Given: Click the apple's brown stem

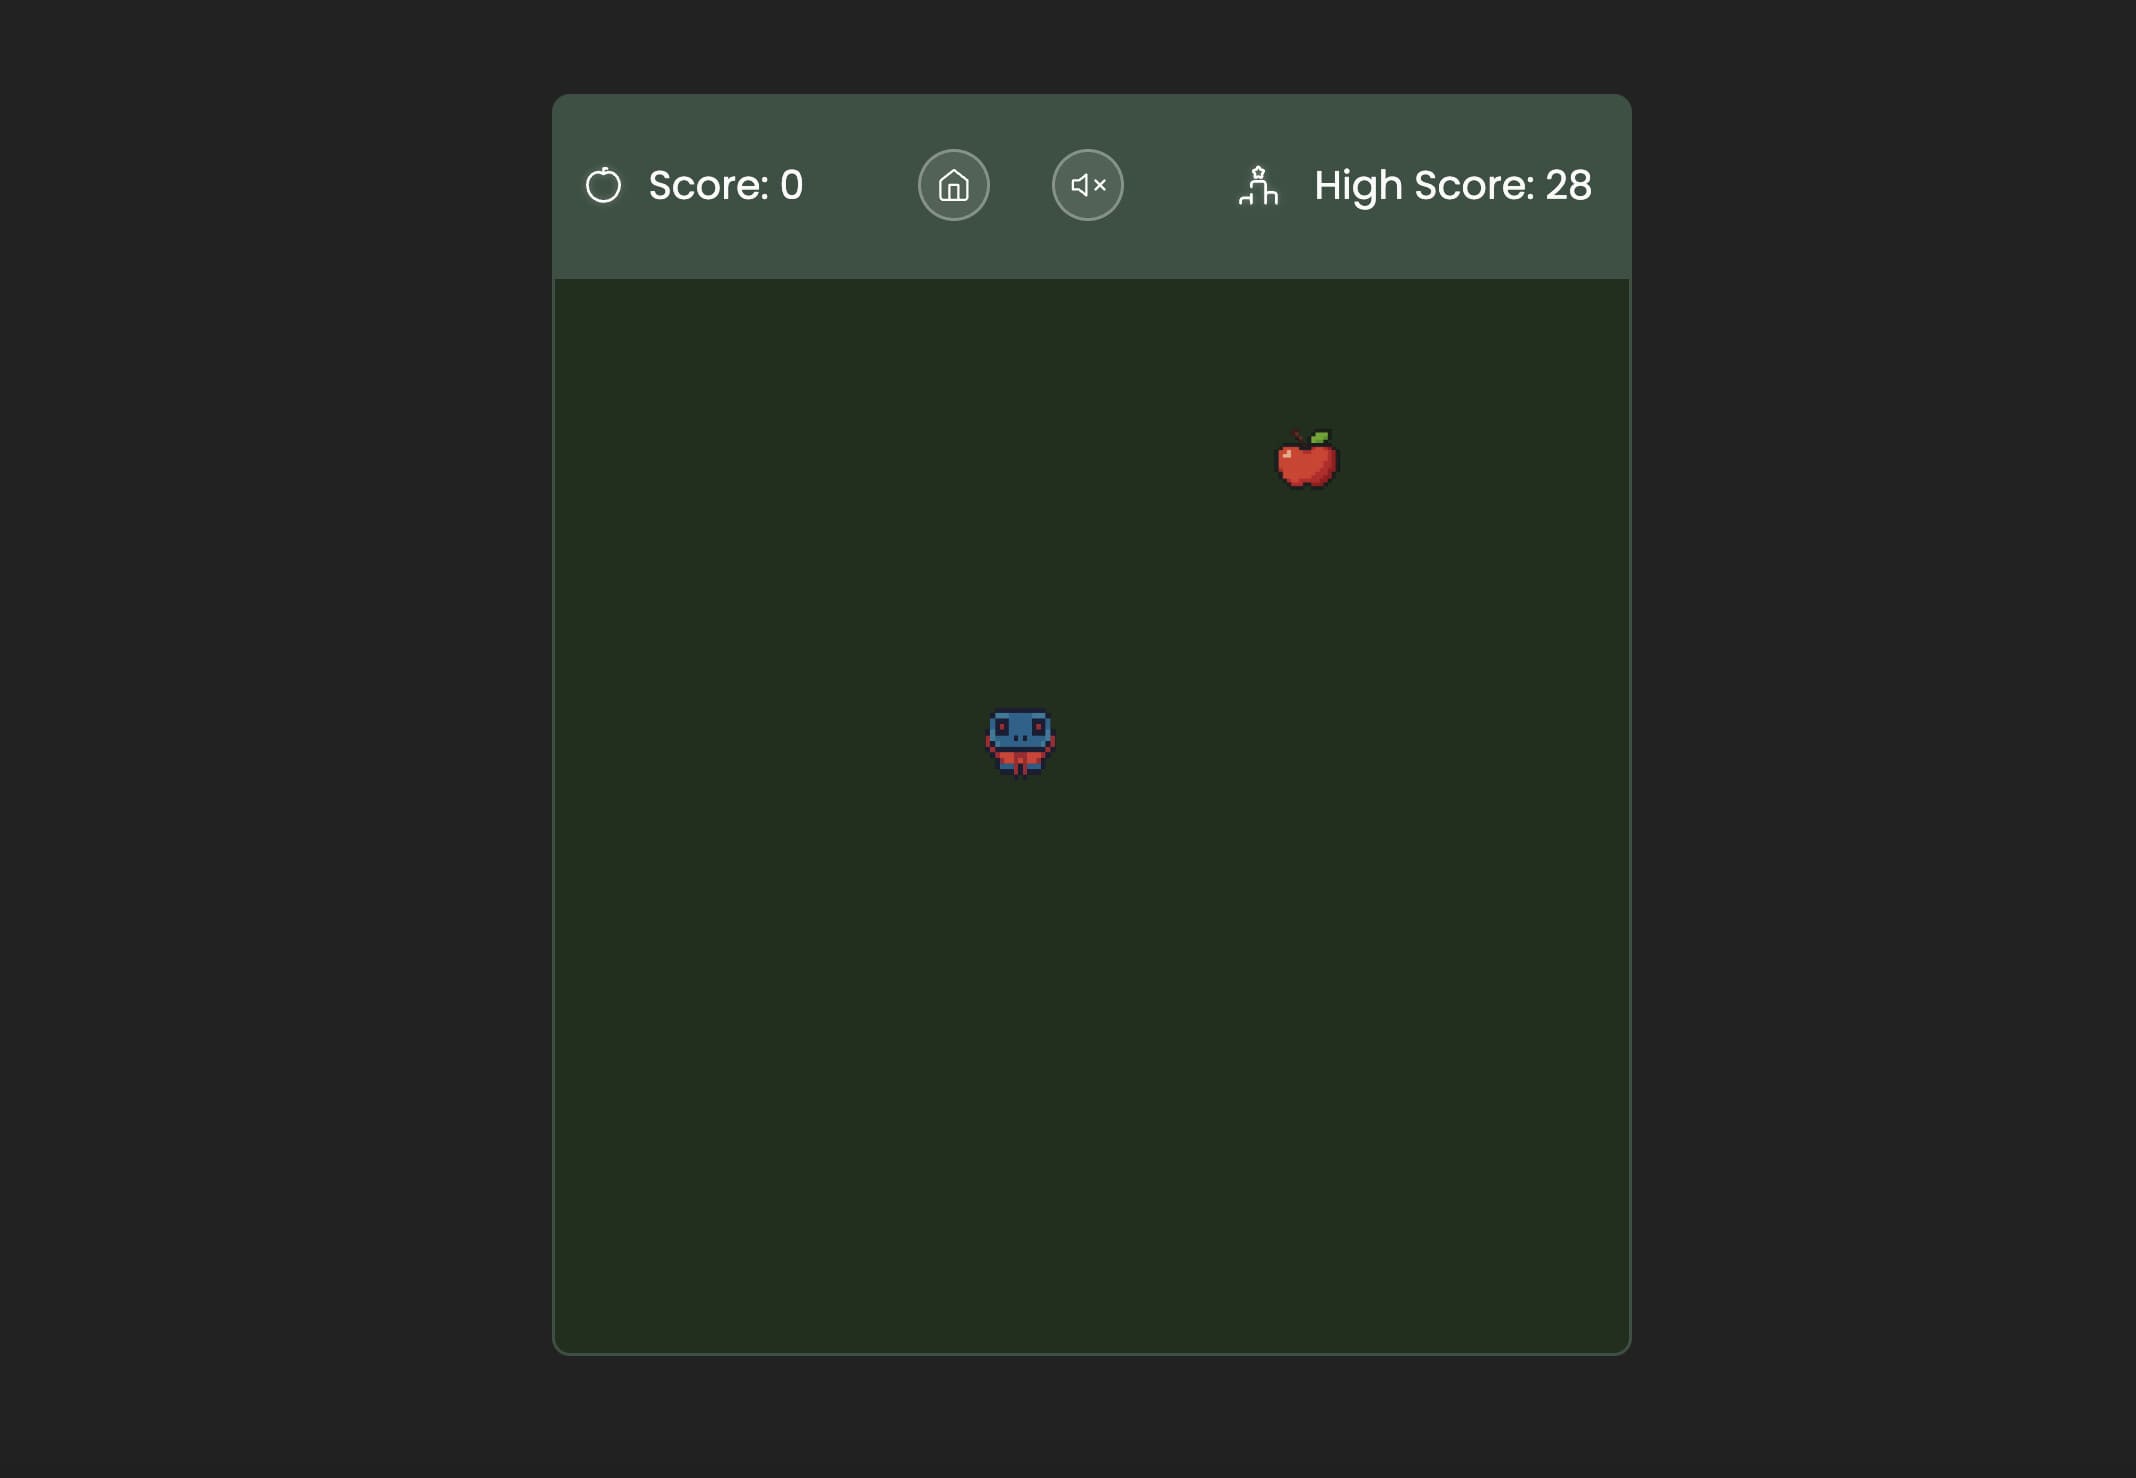Looking at the screenshot, I should [x=1307, y=440].
